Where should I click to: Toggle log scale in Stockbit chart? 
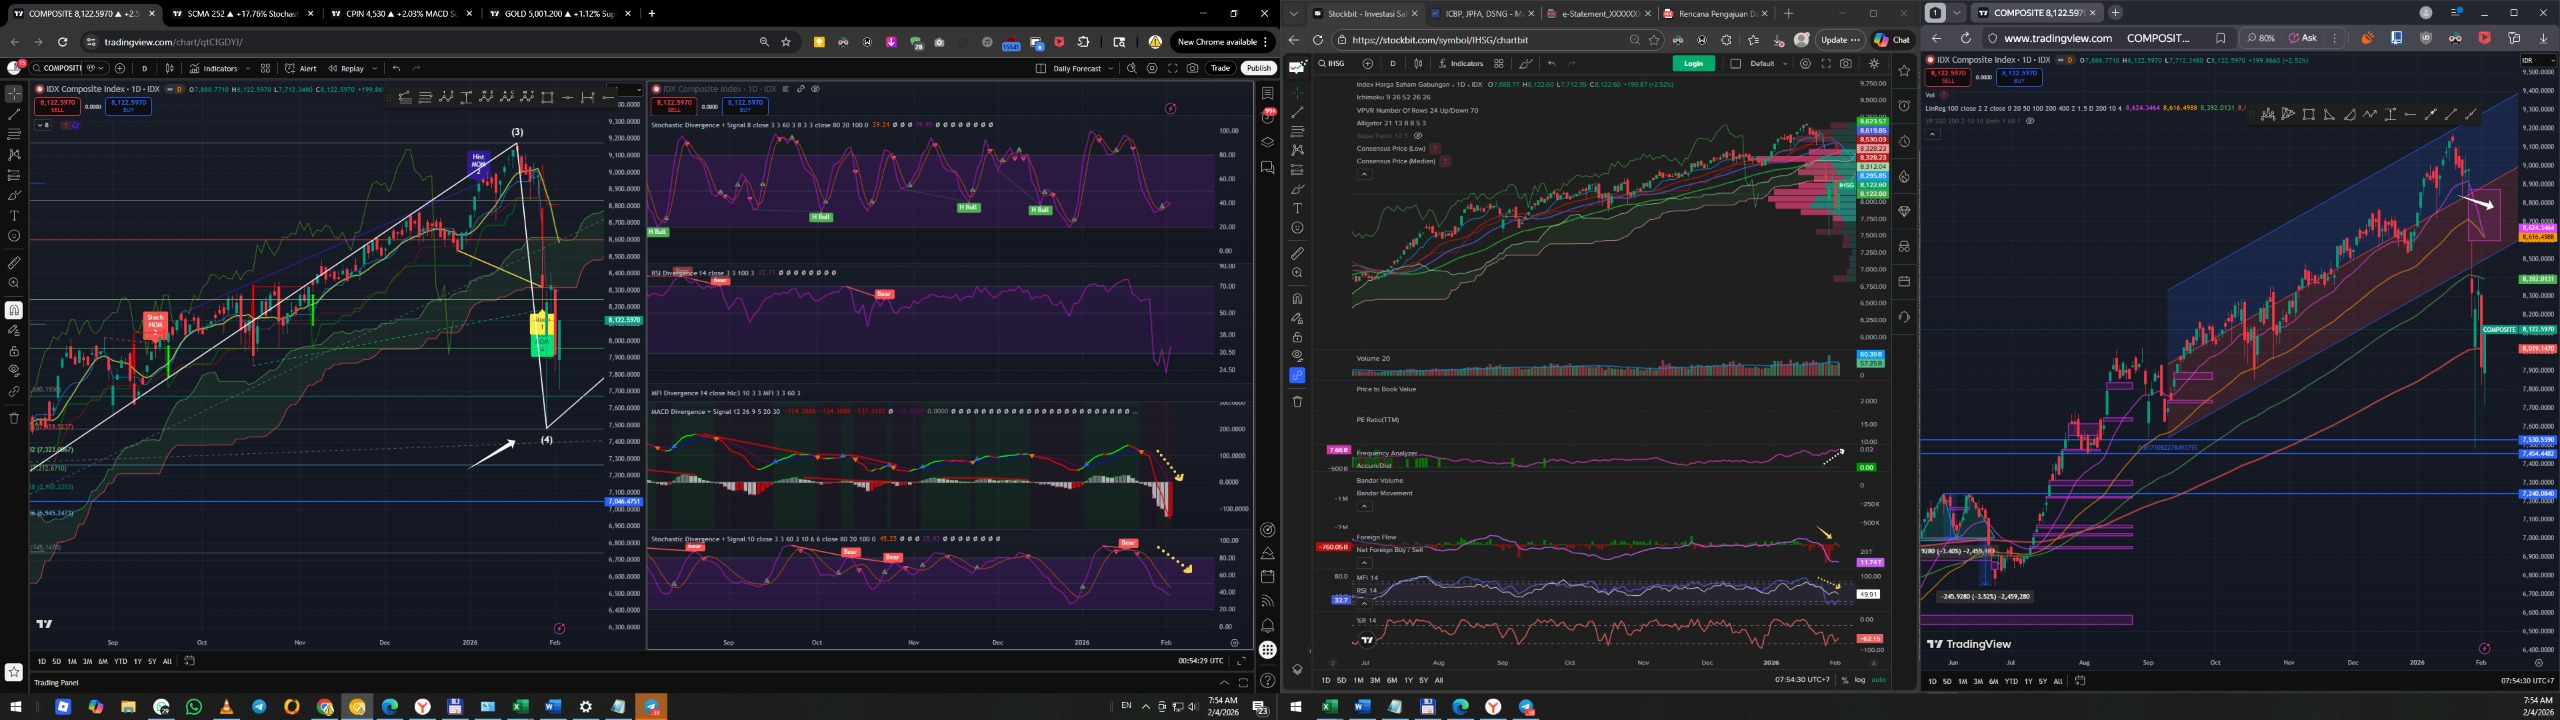pos(1860,680)
